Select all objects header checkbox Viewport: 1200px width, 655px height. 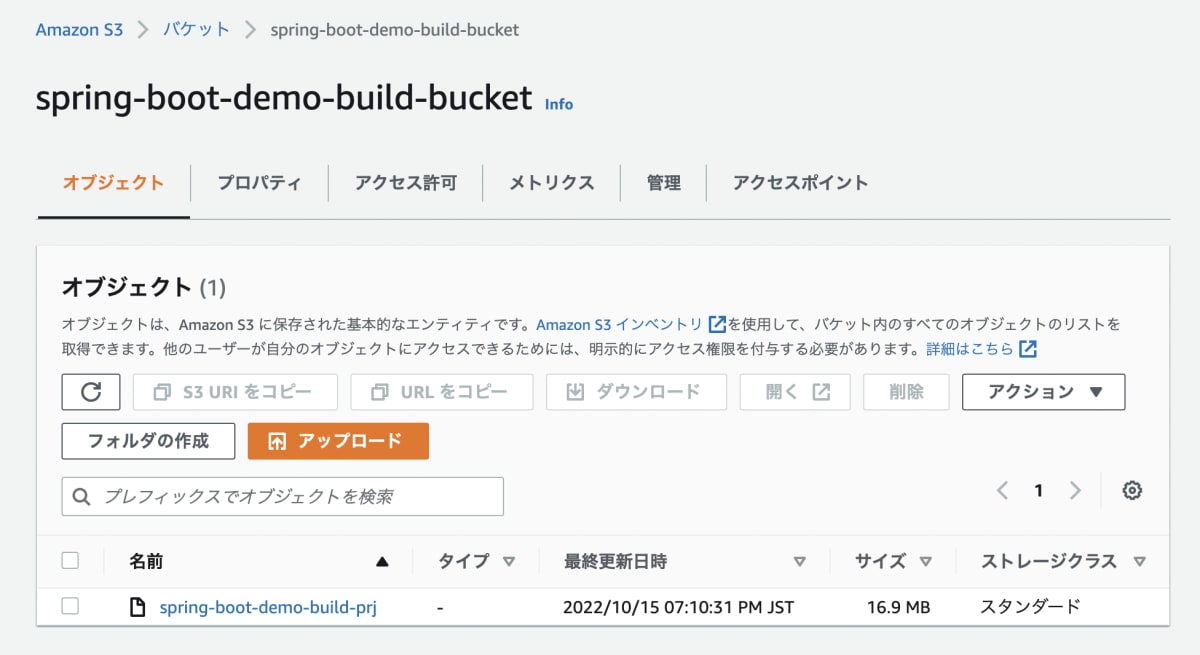[70, 560]
